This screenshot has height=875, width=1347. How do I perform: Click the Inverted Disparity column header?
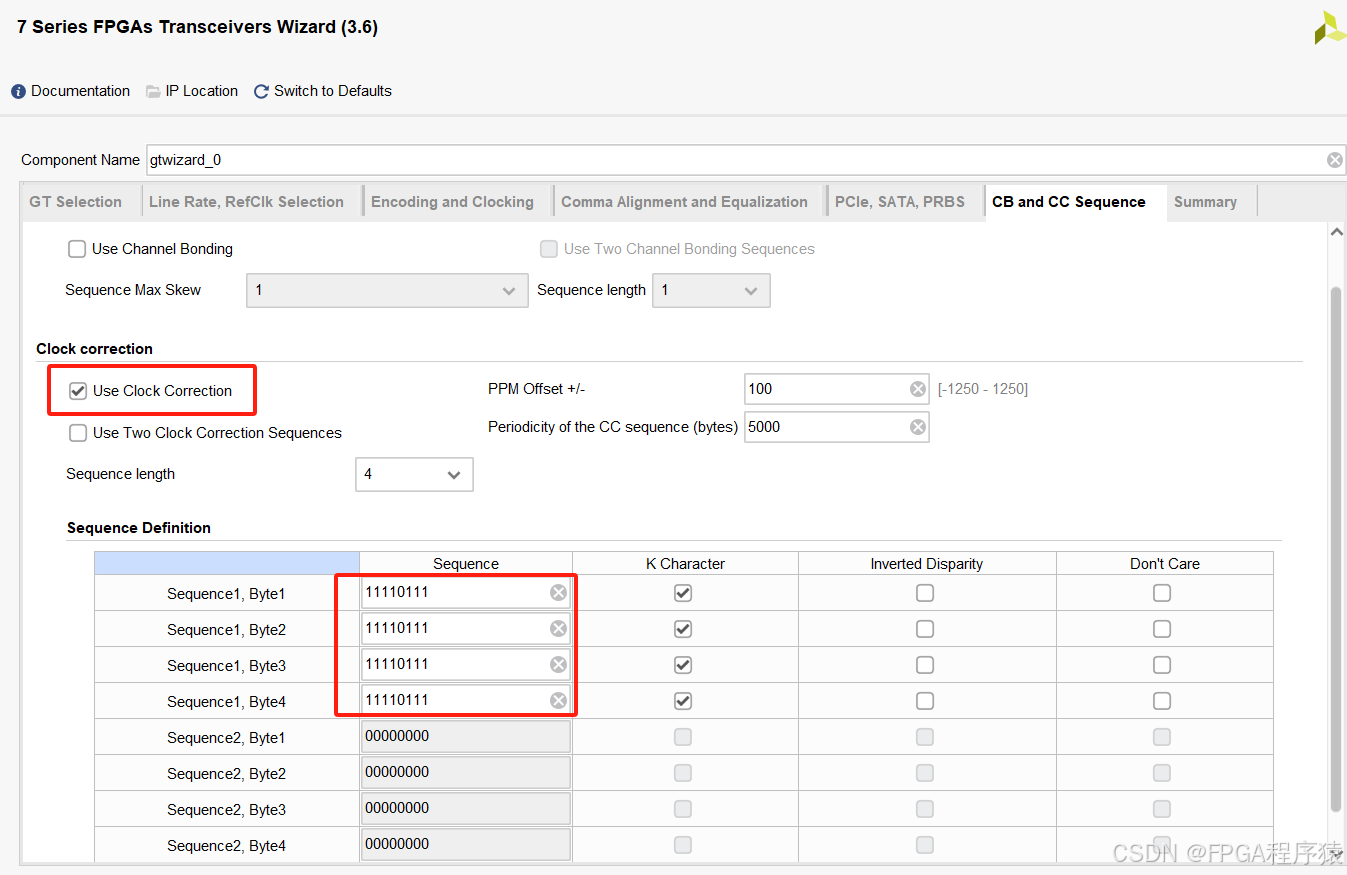[927, 564]
